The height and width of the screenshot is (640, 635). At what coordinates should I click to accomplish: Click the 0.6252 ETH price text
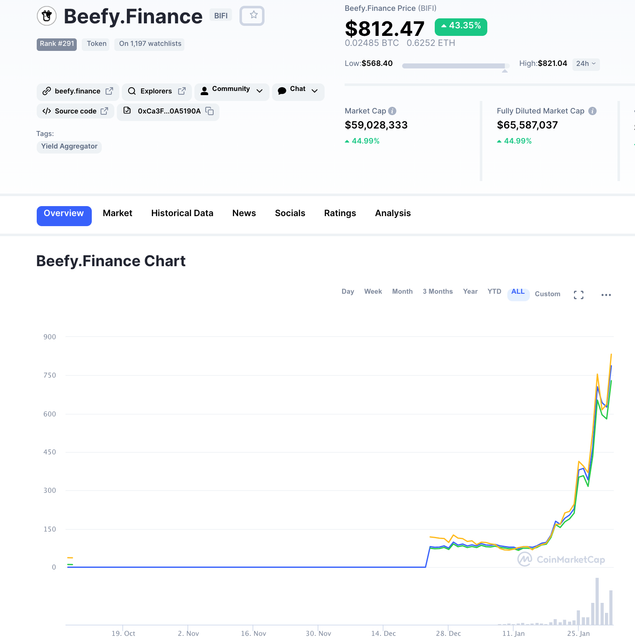(431, 43)
